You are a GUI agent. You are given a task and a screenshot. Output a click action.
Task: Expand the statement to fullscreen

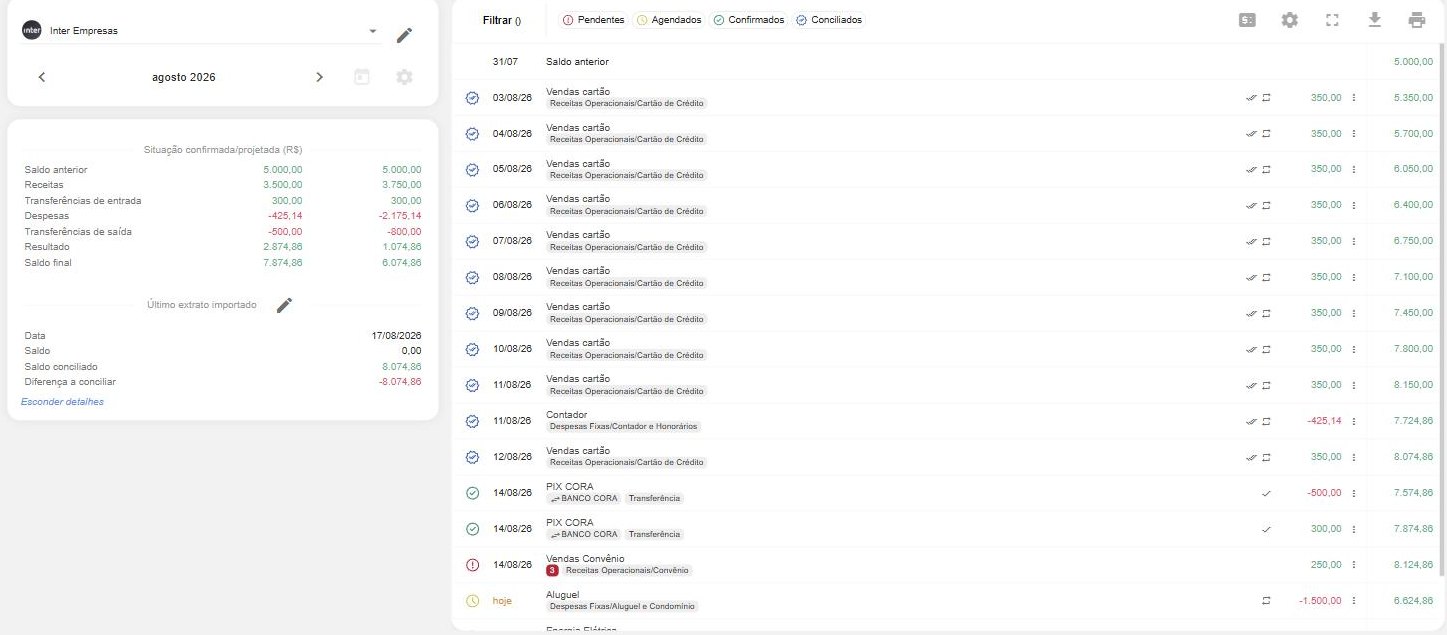click(x=1332, y=20)
